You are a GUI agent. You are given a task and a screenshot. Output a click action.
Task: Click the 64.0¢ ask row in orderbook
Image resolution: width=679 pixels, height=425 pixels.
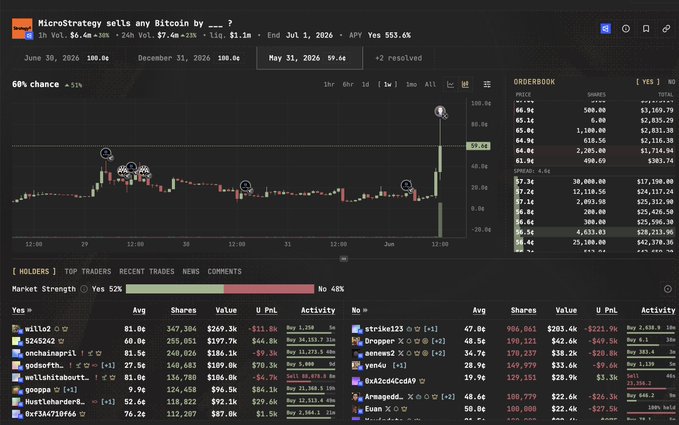tap(594, 151)
